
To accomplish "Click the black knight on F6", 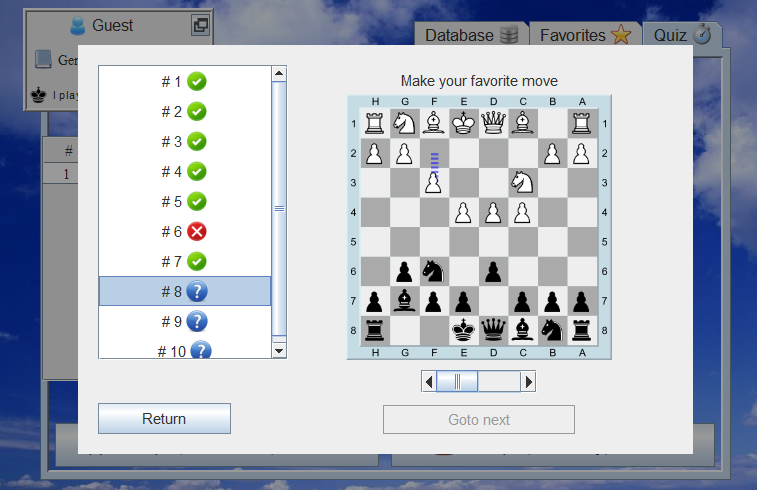I will click(434, 271).
